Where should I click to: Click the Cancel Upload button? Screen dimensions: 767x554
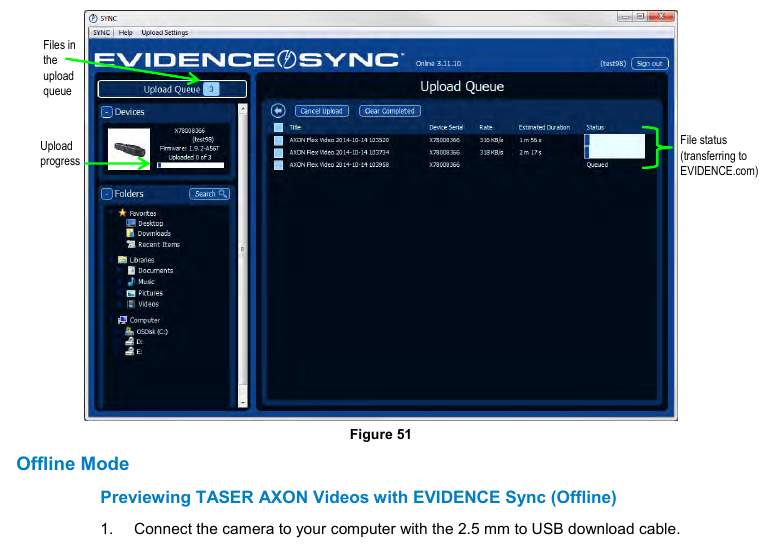(x=321, y=111)
